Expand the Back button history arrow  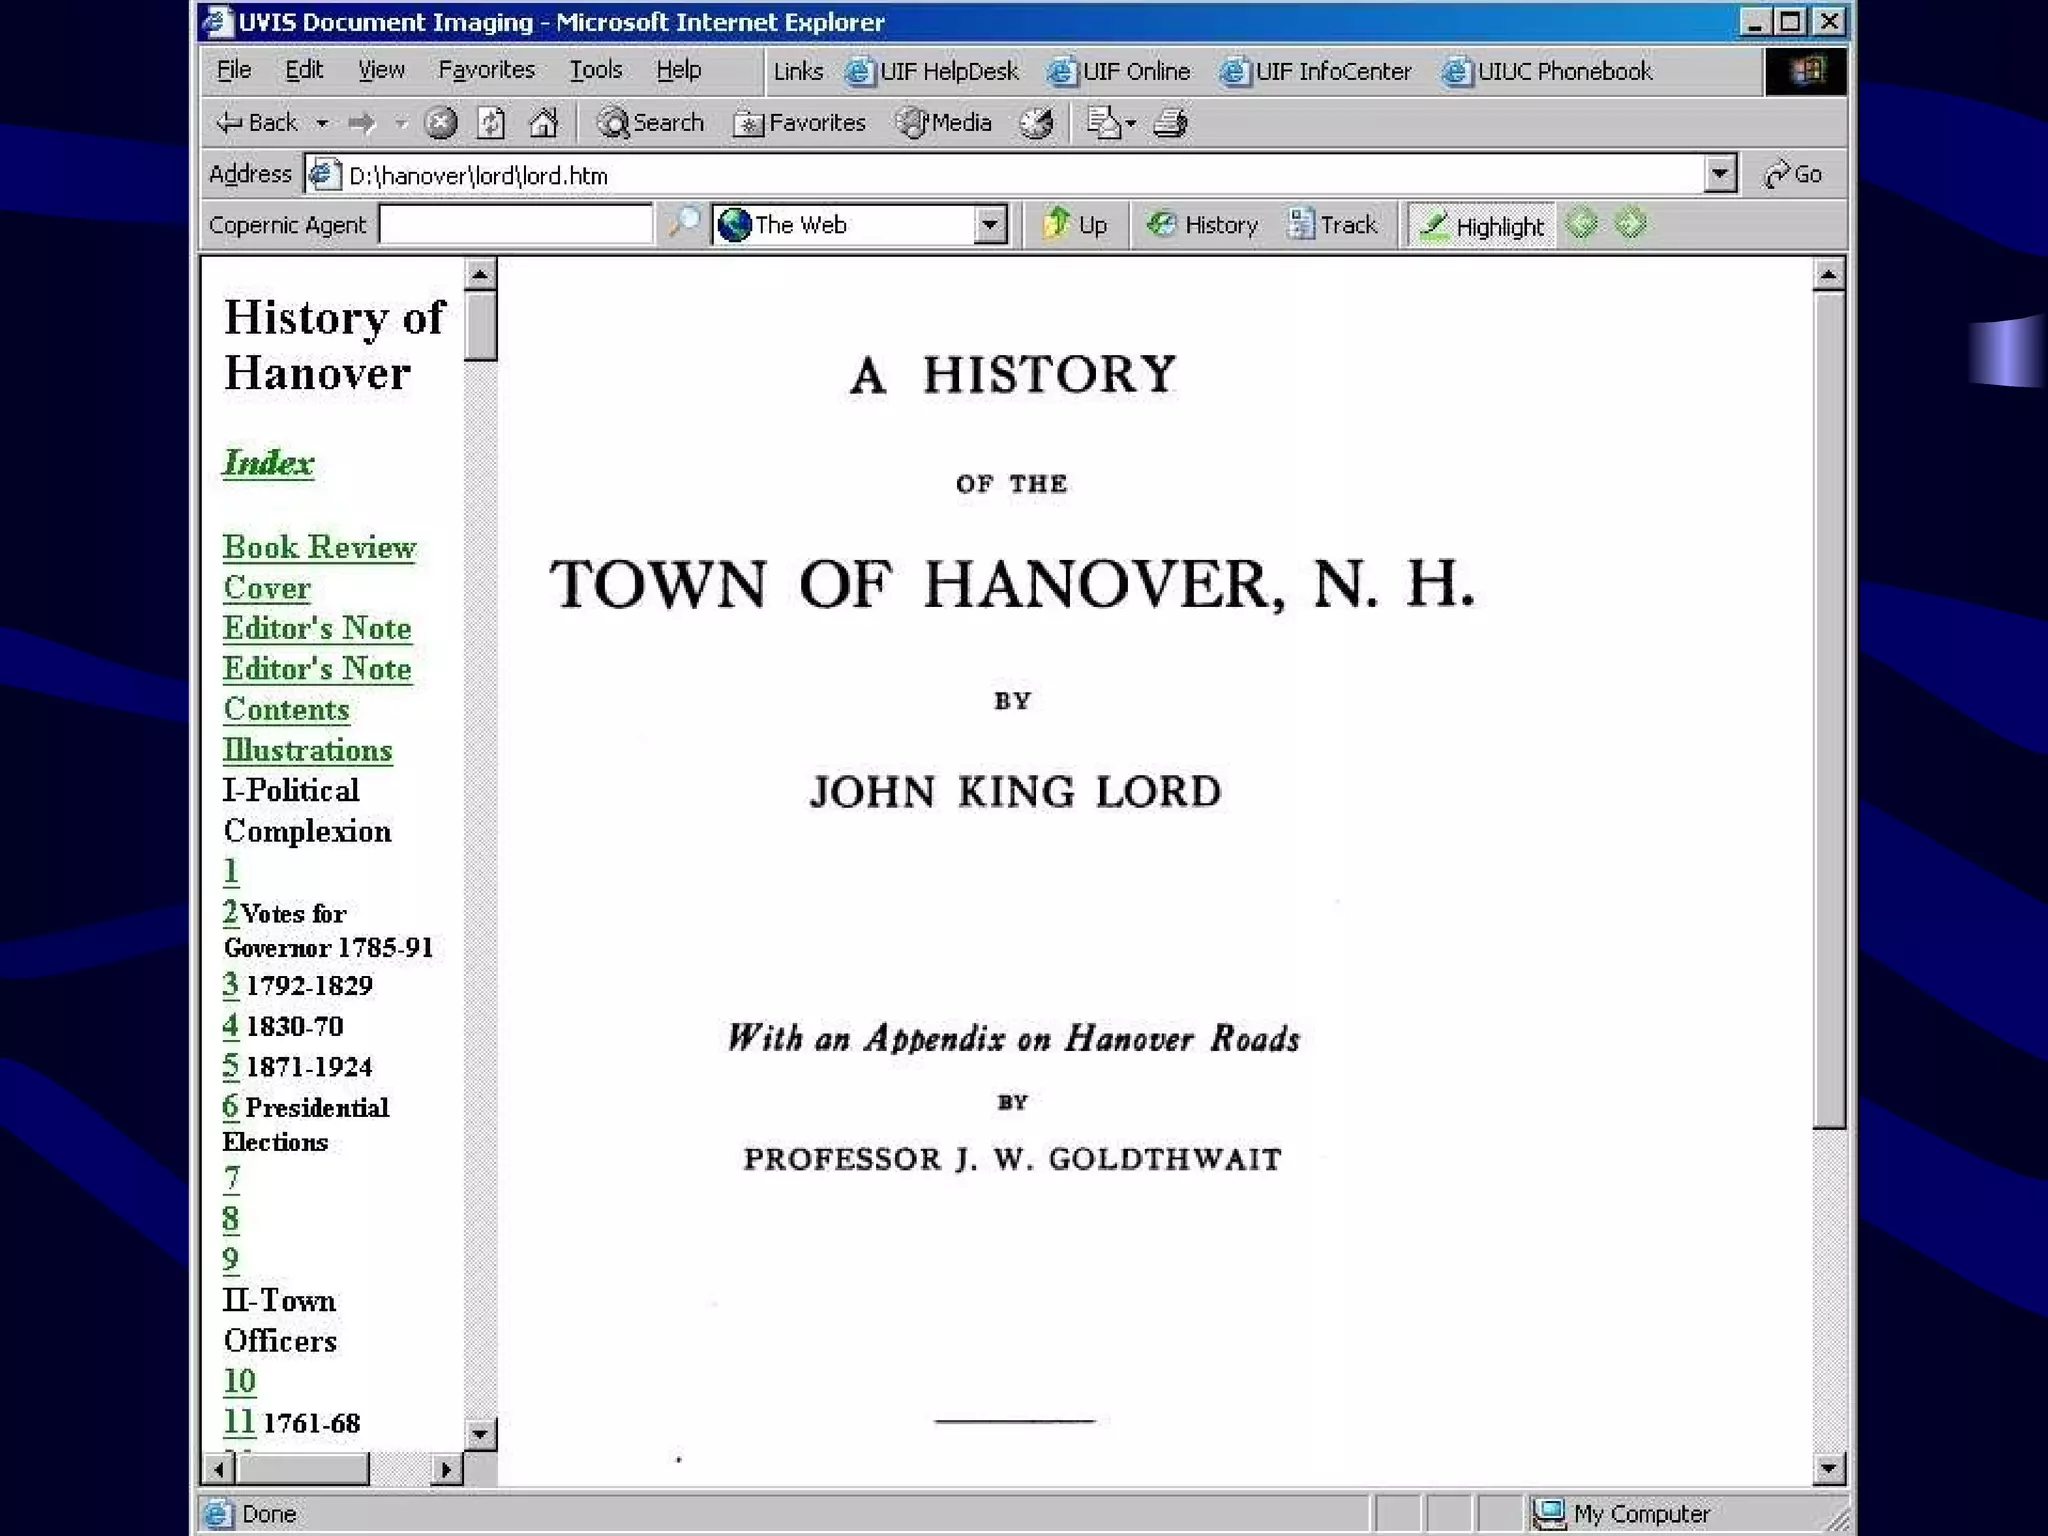coord(322,124)
